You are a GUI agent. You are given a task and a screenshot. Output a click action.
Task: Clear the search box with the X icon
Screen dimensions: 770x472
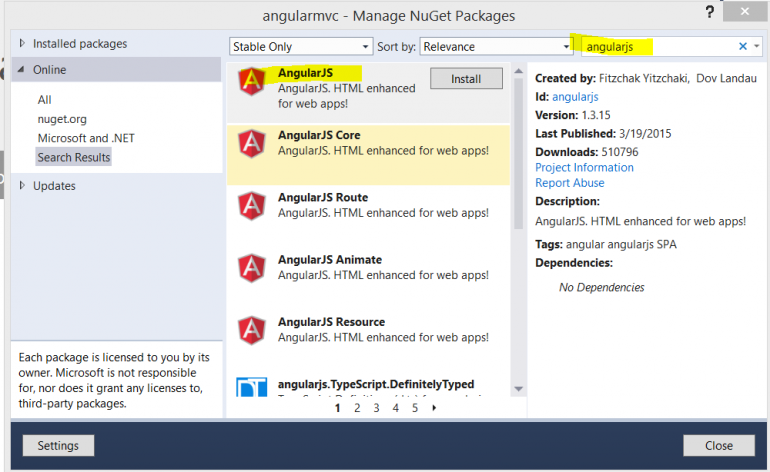point(743,47)
